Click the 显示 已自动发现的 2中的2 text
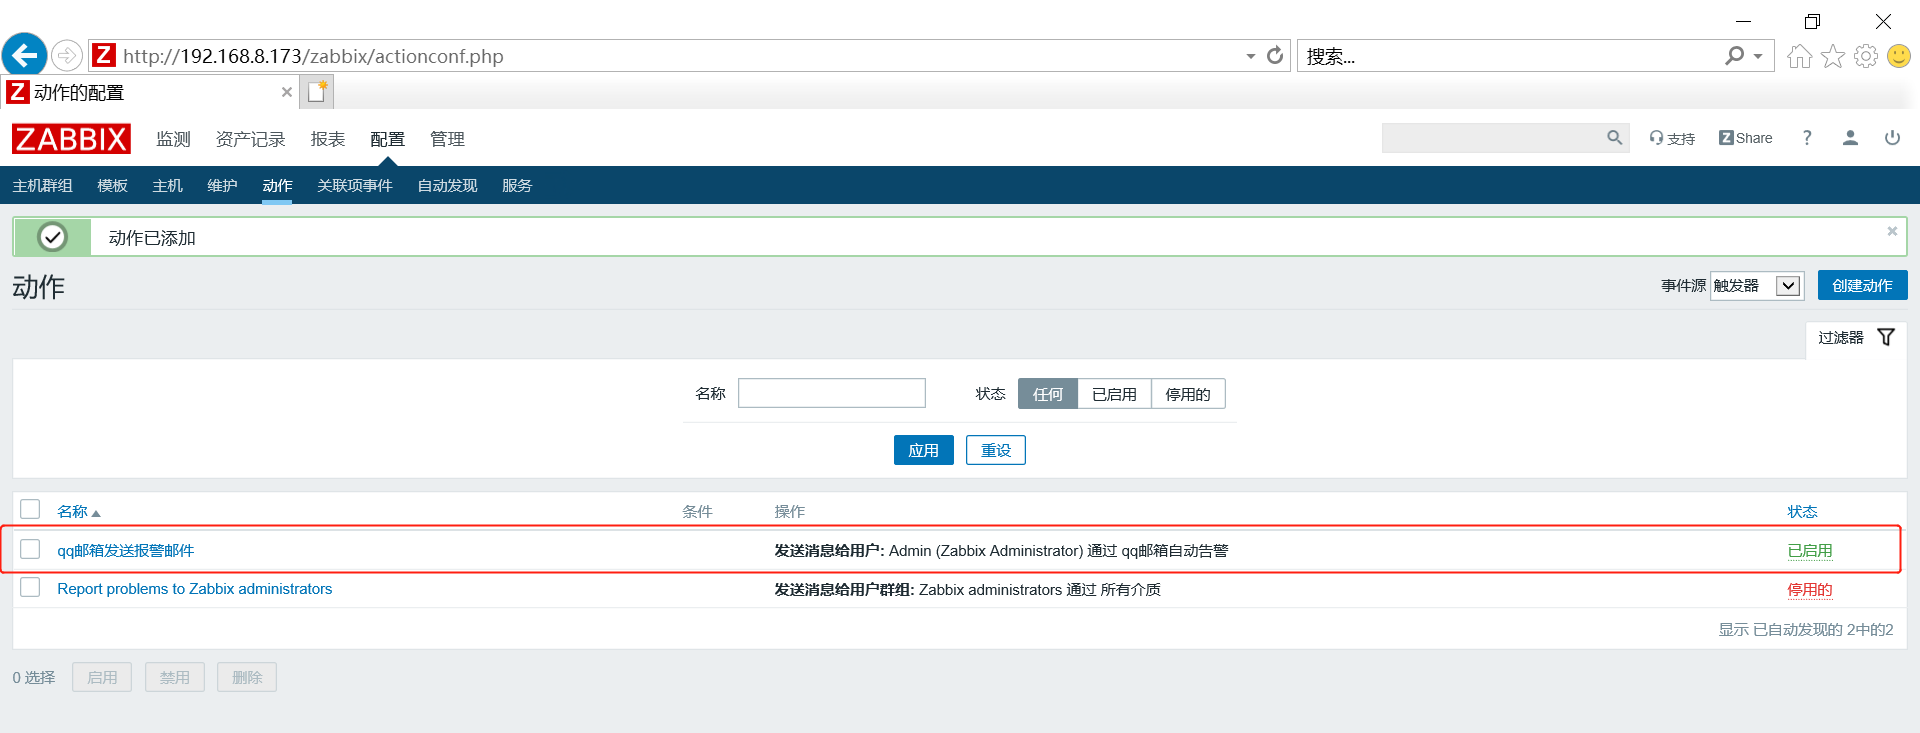Image resolution: width=1920 pixels, height=733 pixels. 1805,630
